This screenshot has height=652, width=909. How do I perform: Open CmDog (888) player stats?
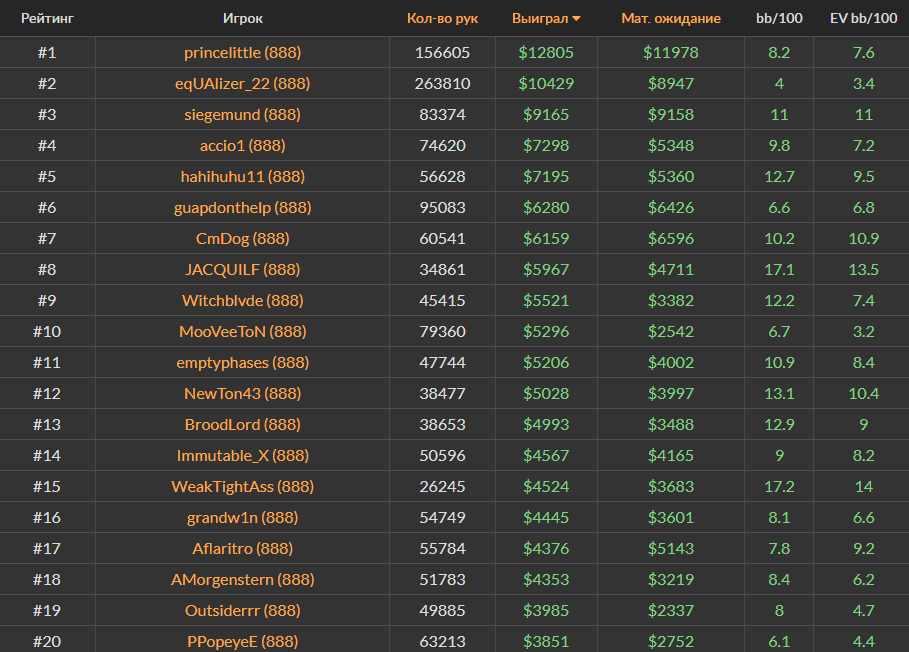click(242, 238)
